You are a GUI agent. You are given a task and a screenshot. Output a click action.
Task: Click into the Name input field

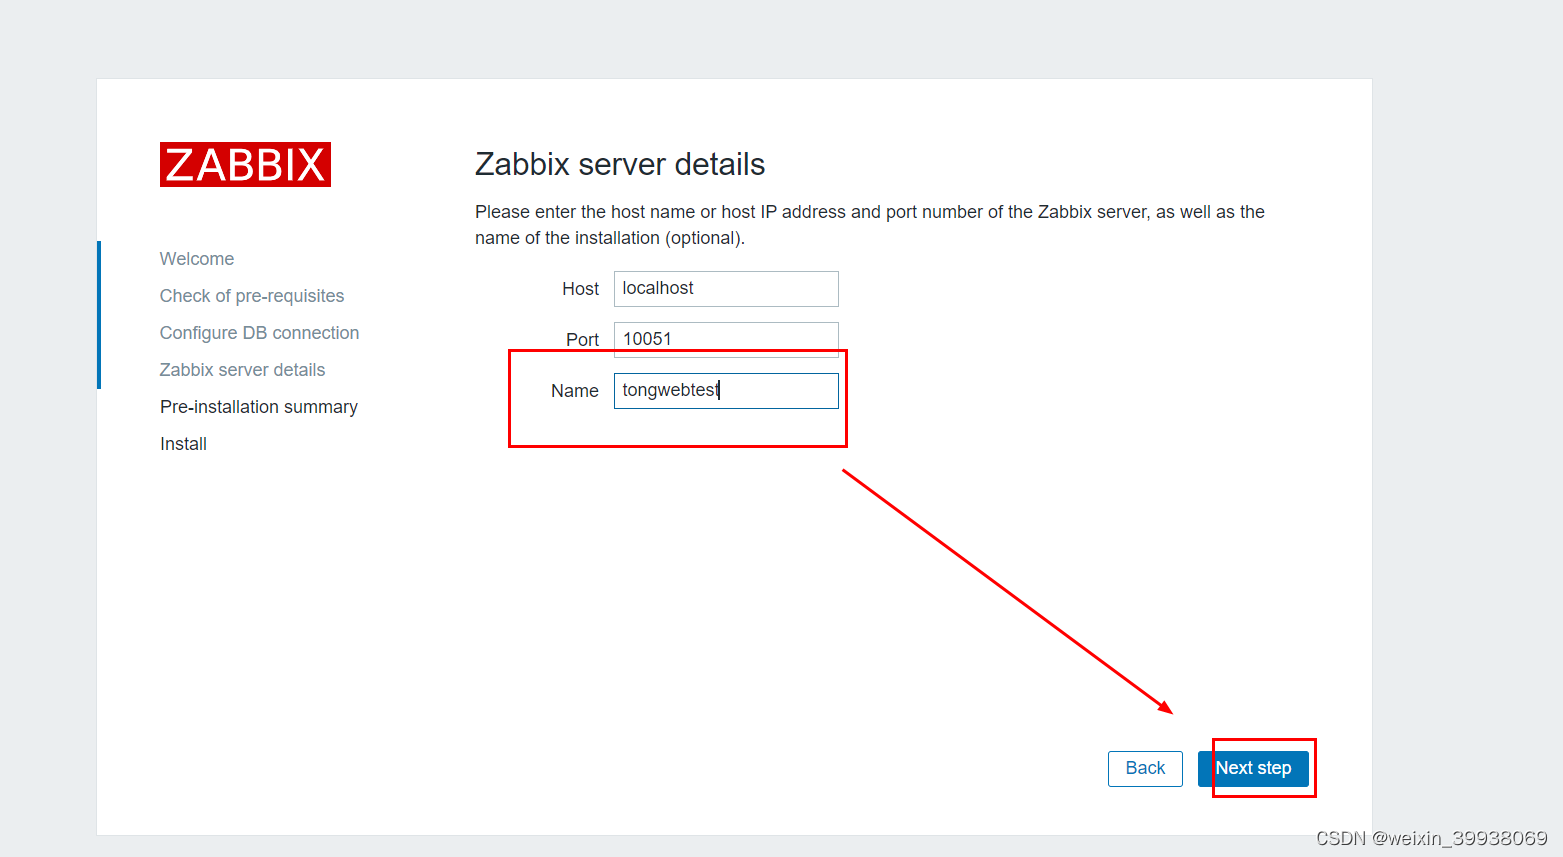(726, 391)
